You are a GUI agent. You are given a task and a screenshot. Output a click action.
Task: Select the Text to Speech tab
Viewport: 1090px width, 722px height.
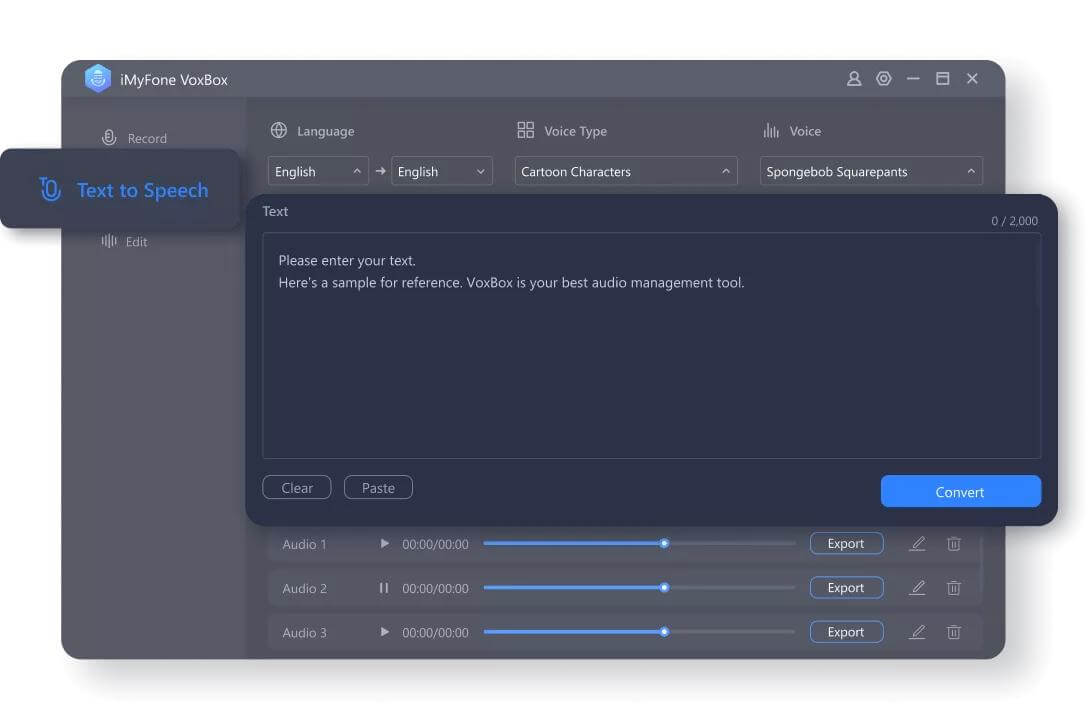(120, 189)
